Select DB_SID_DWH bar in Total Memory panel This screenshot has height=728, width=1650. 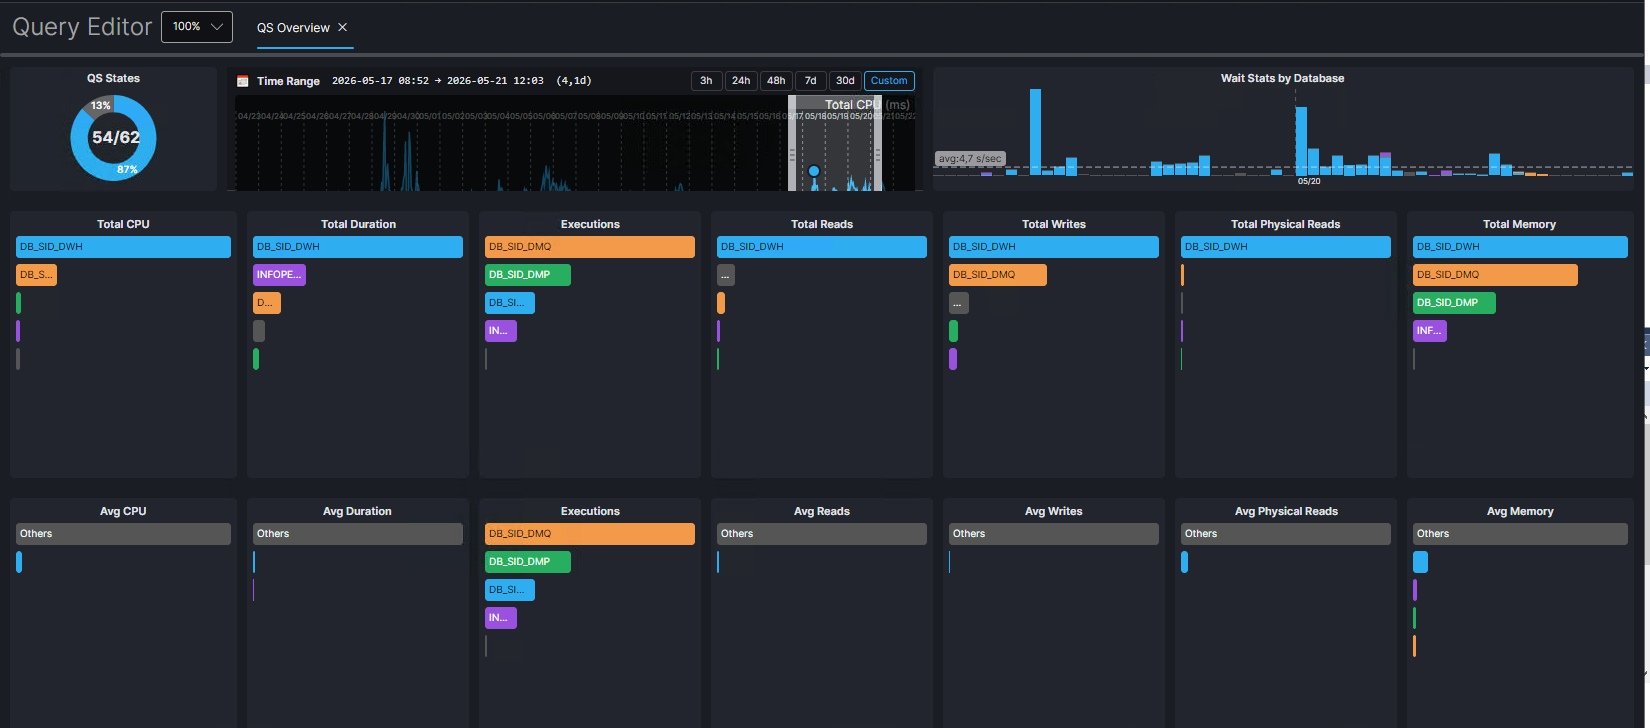[x=1520, y=247]
